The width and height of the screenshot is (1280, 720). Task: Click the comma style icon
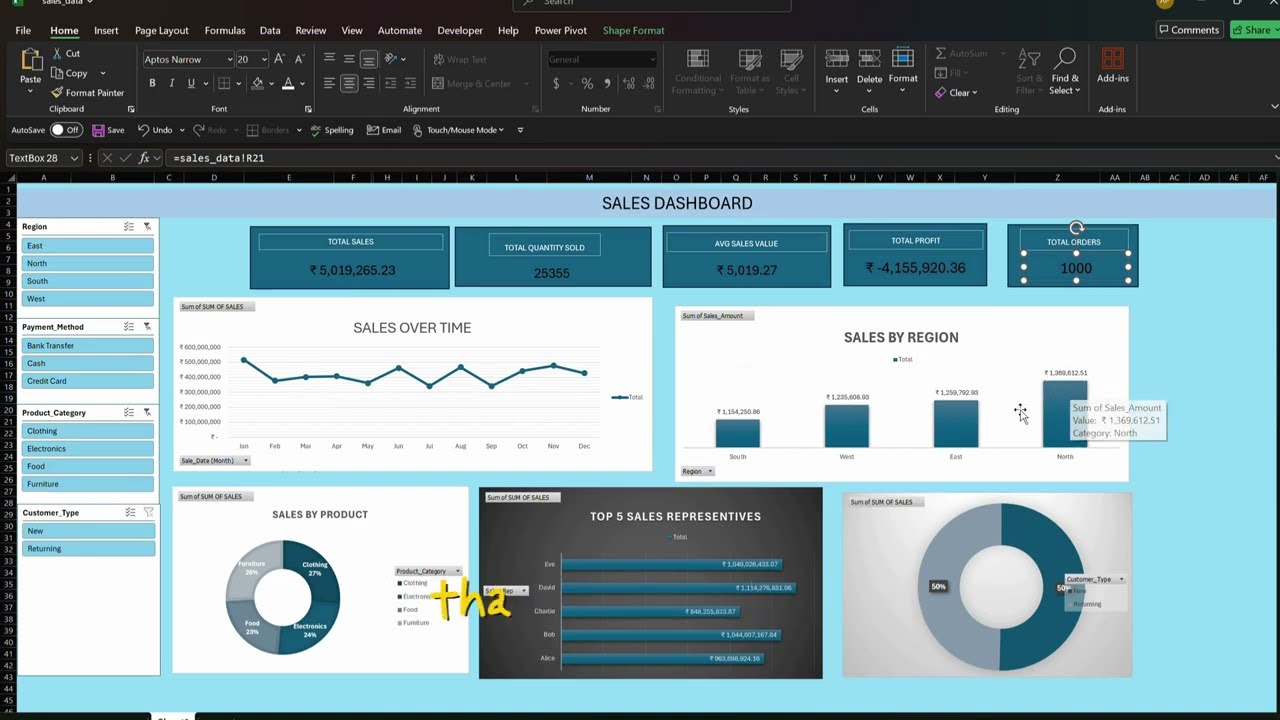pyautogui.click(x=606, y=83)
